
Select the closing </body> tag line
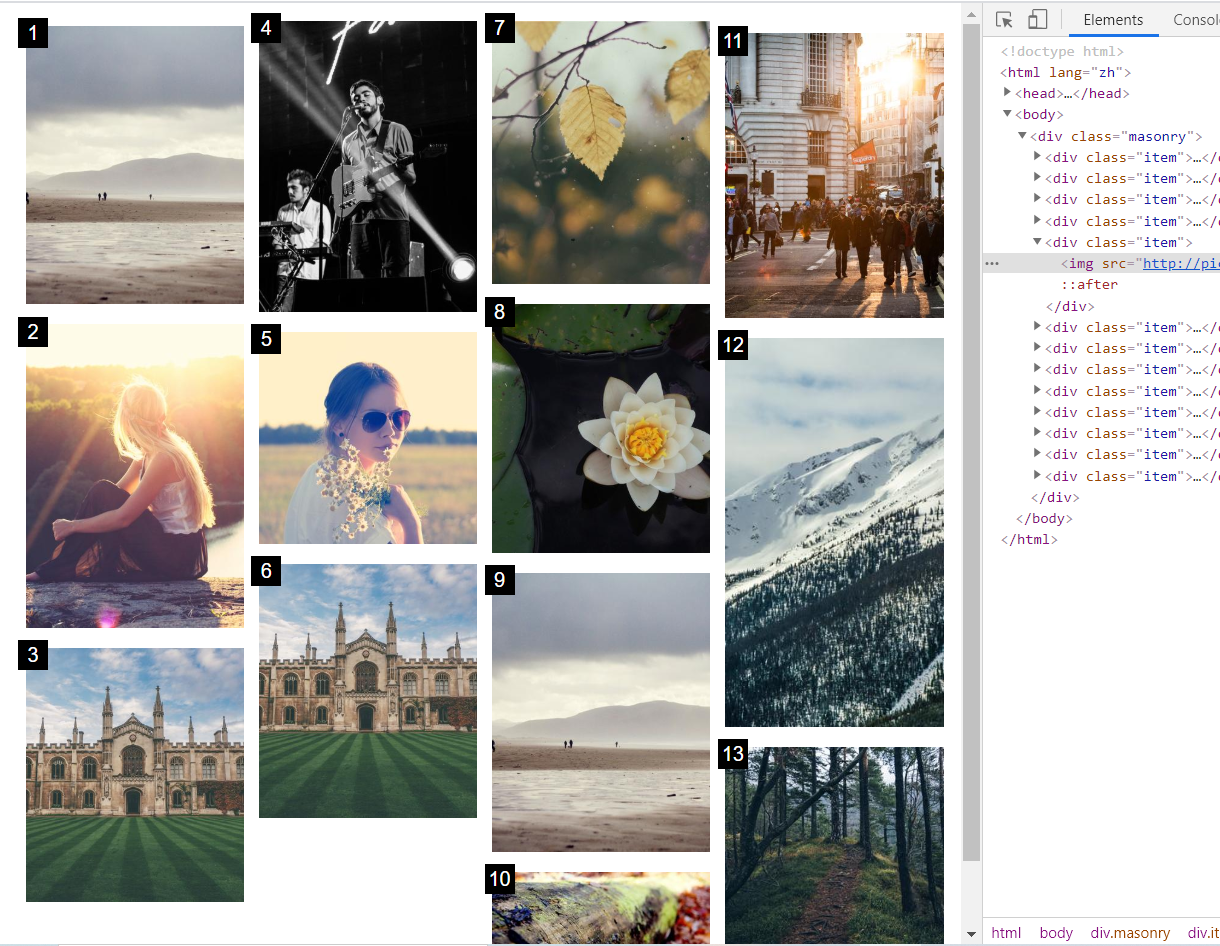pos(1044,518)
